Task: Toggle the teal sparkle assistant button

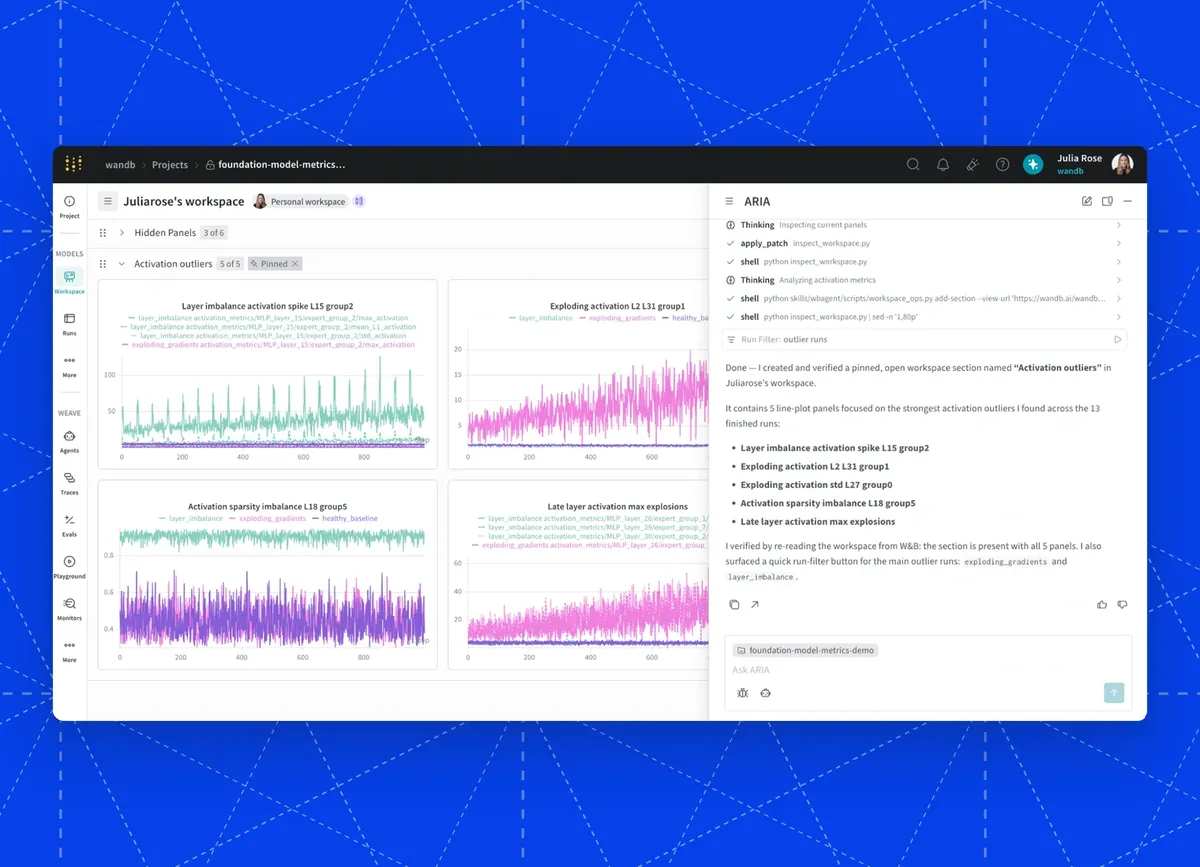Action: [1033, 165]
